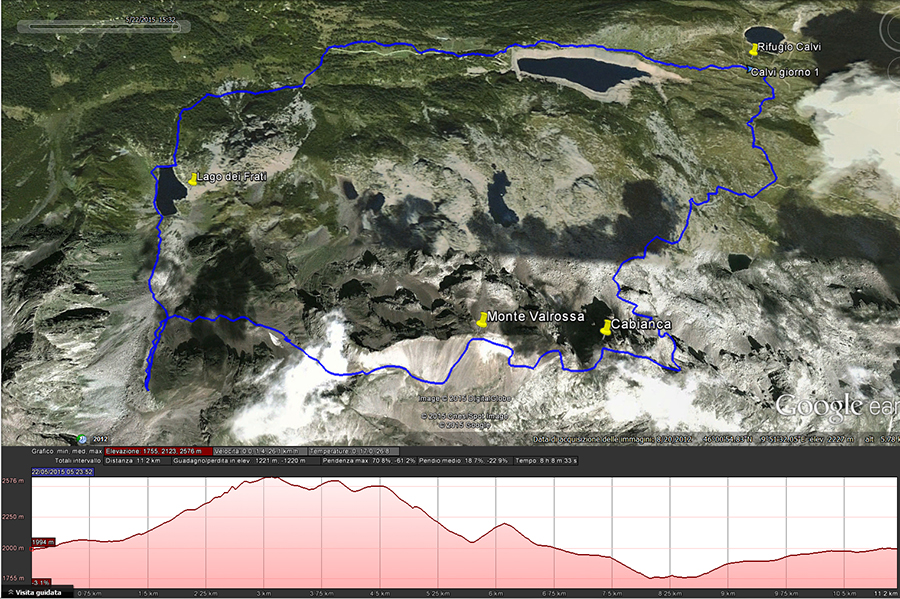Screen dimensions: 900x599
Task: Click the Monte Valrossa placemark label
Action: tap(536, 317)
